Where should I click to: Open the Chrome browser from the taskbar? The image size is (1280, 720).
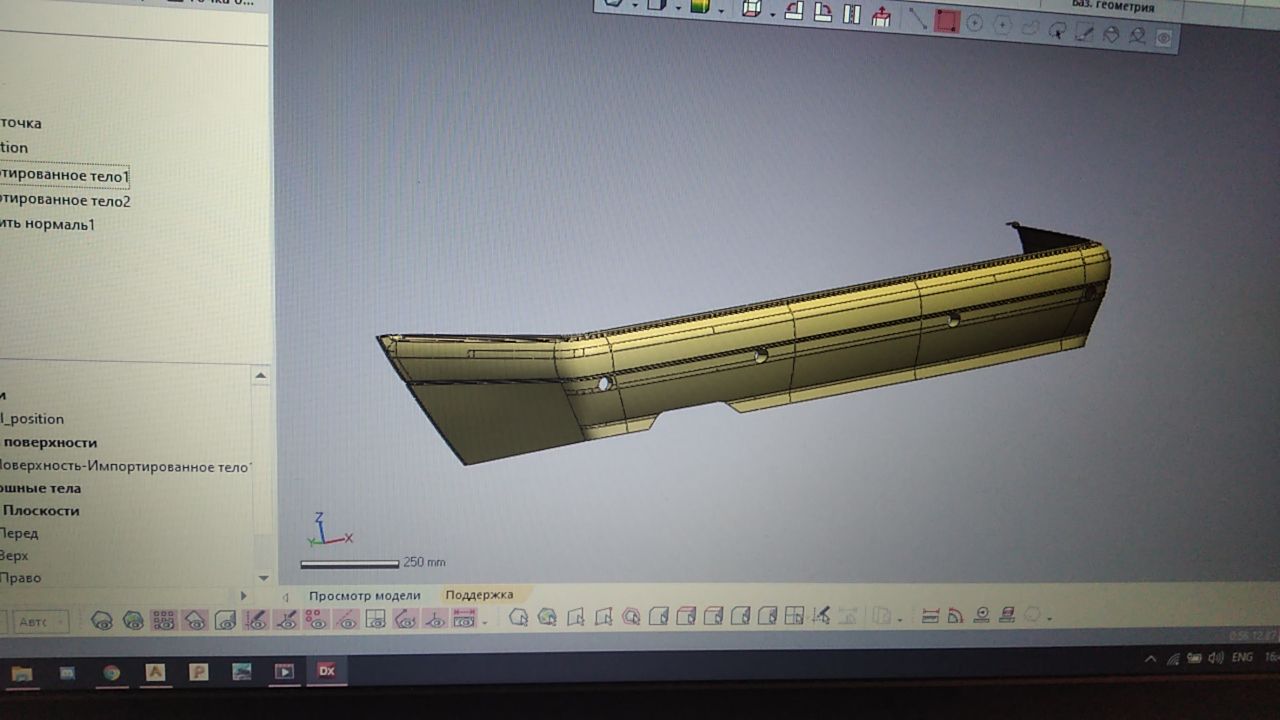111,672
